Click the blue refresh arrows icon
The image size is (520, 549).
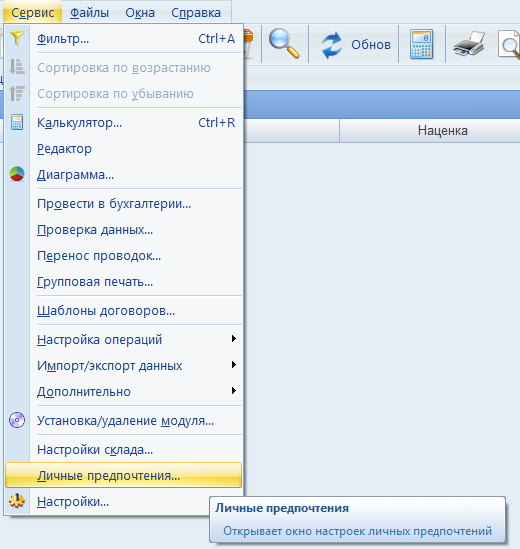[332, 45]
